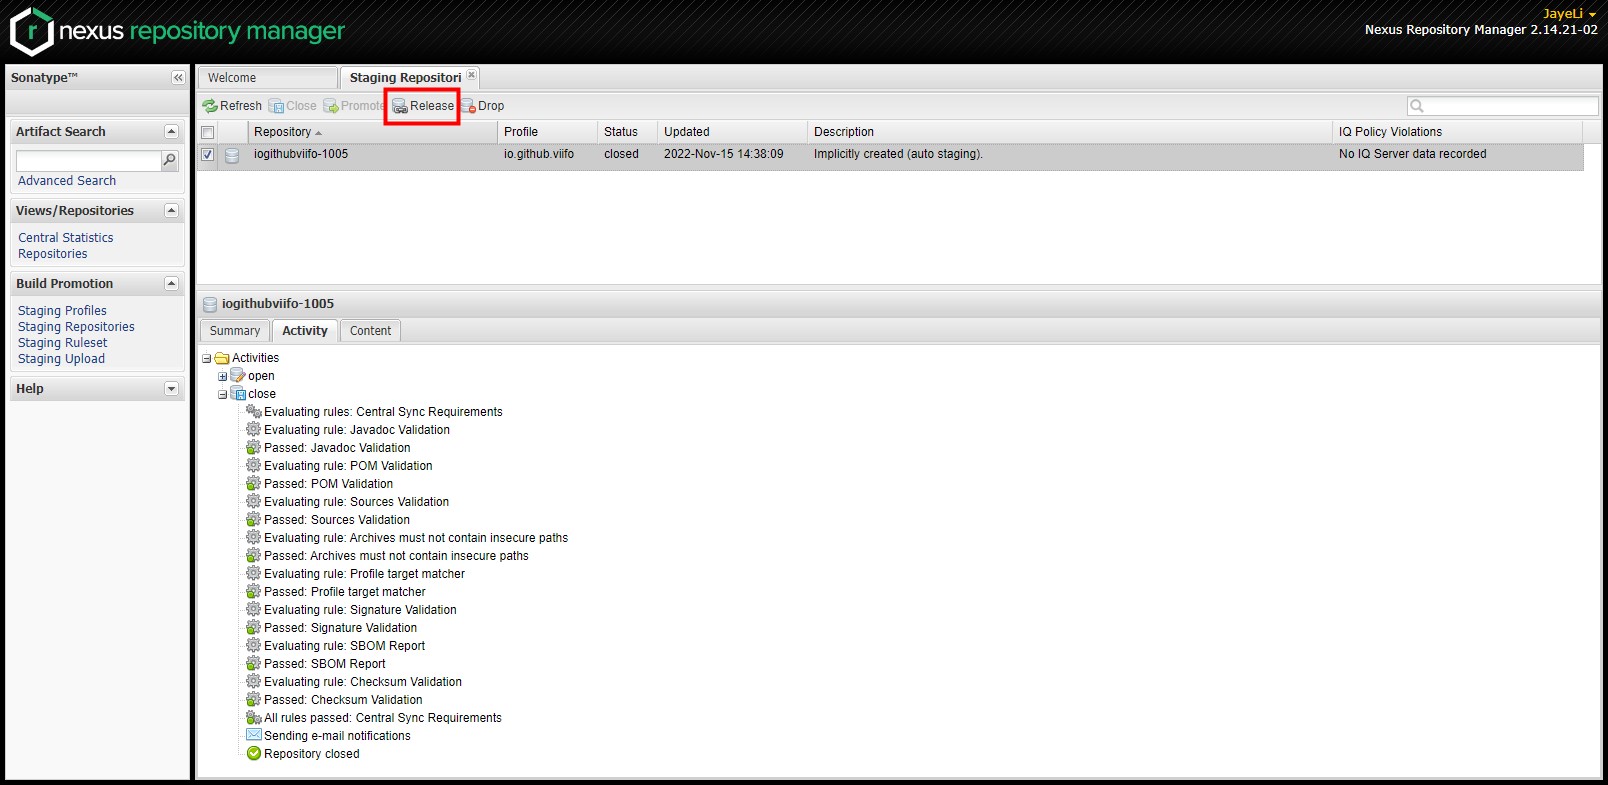Select 'Passed: Profile target matcher' entry
This screenshot has height=785, width=1608.
point(344,592)
